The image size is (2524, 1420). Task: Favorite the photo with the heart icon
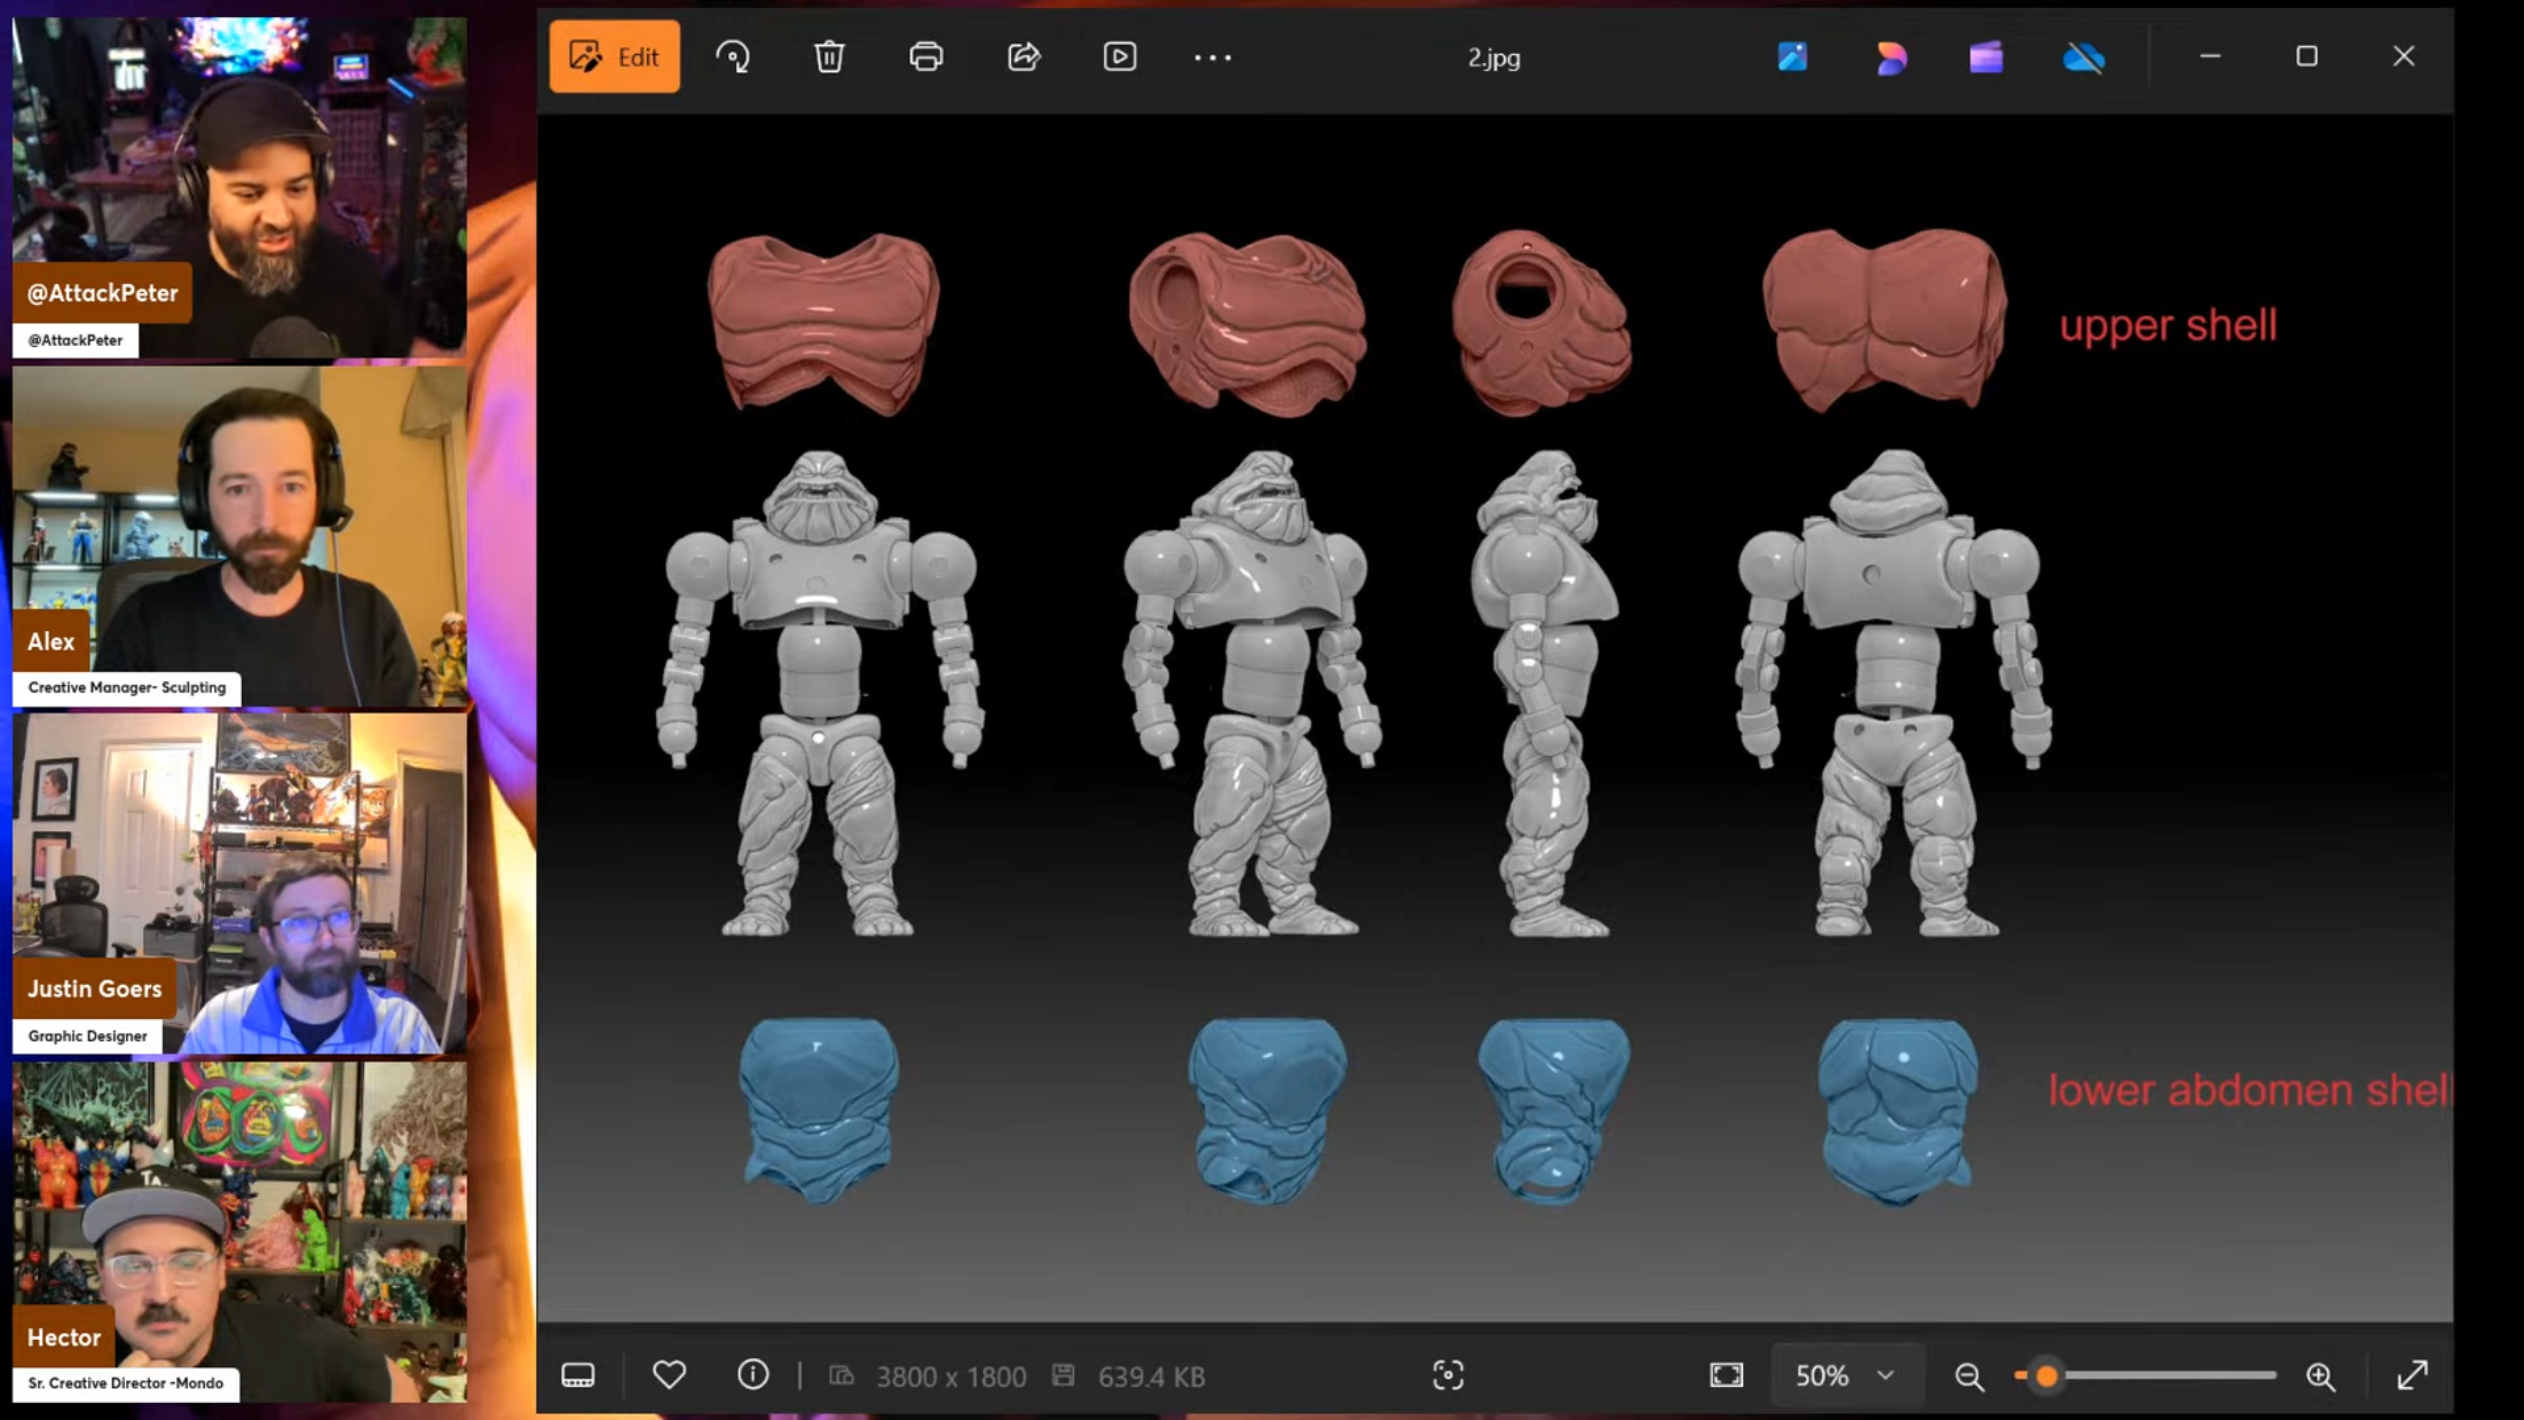point(669,1375)
